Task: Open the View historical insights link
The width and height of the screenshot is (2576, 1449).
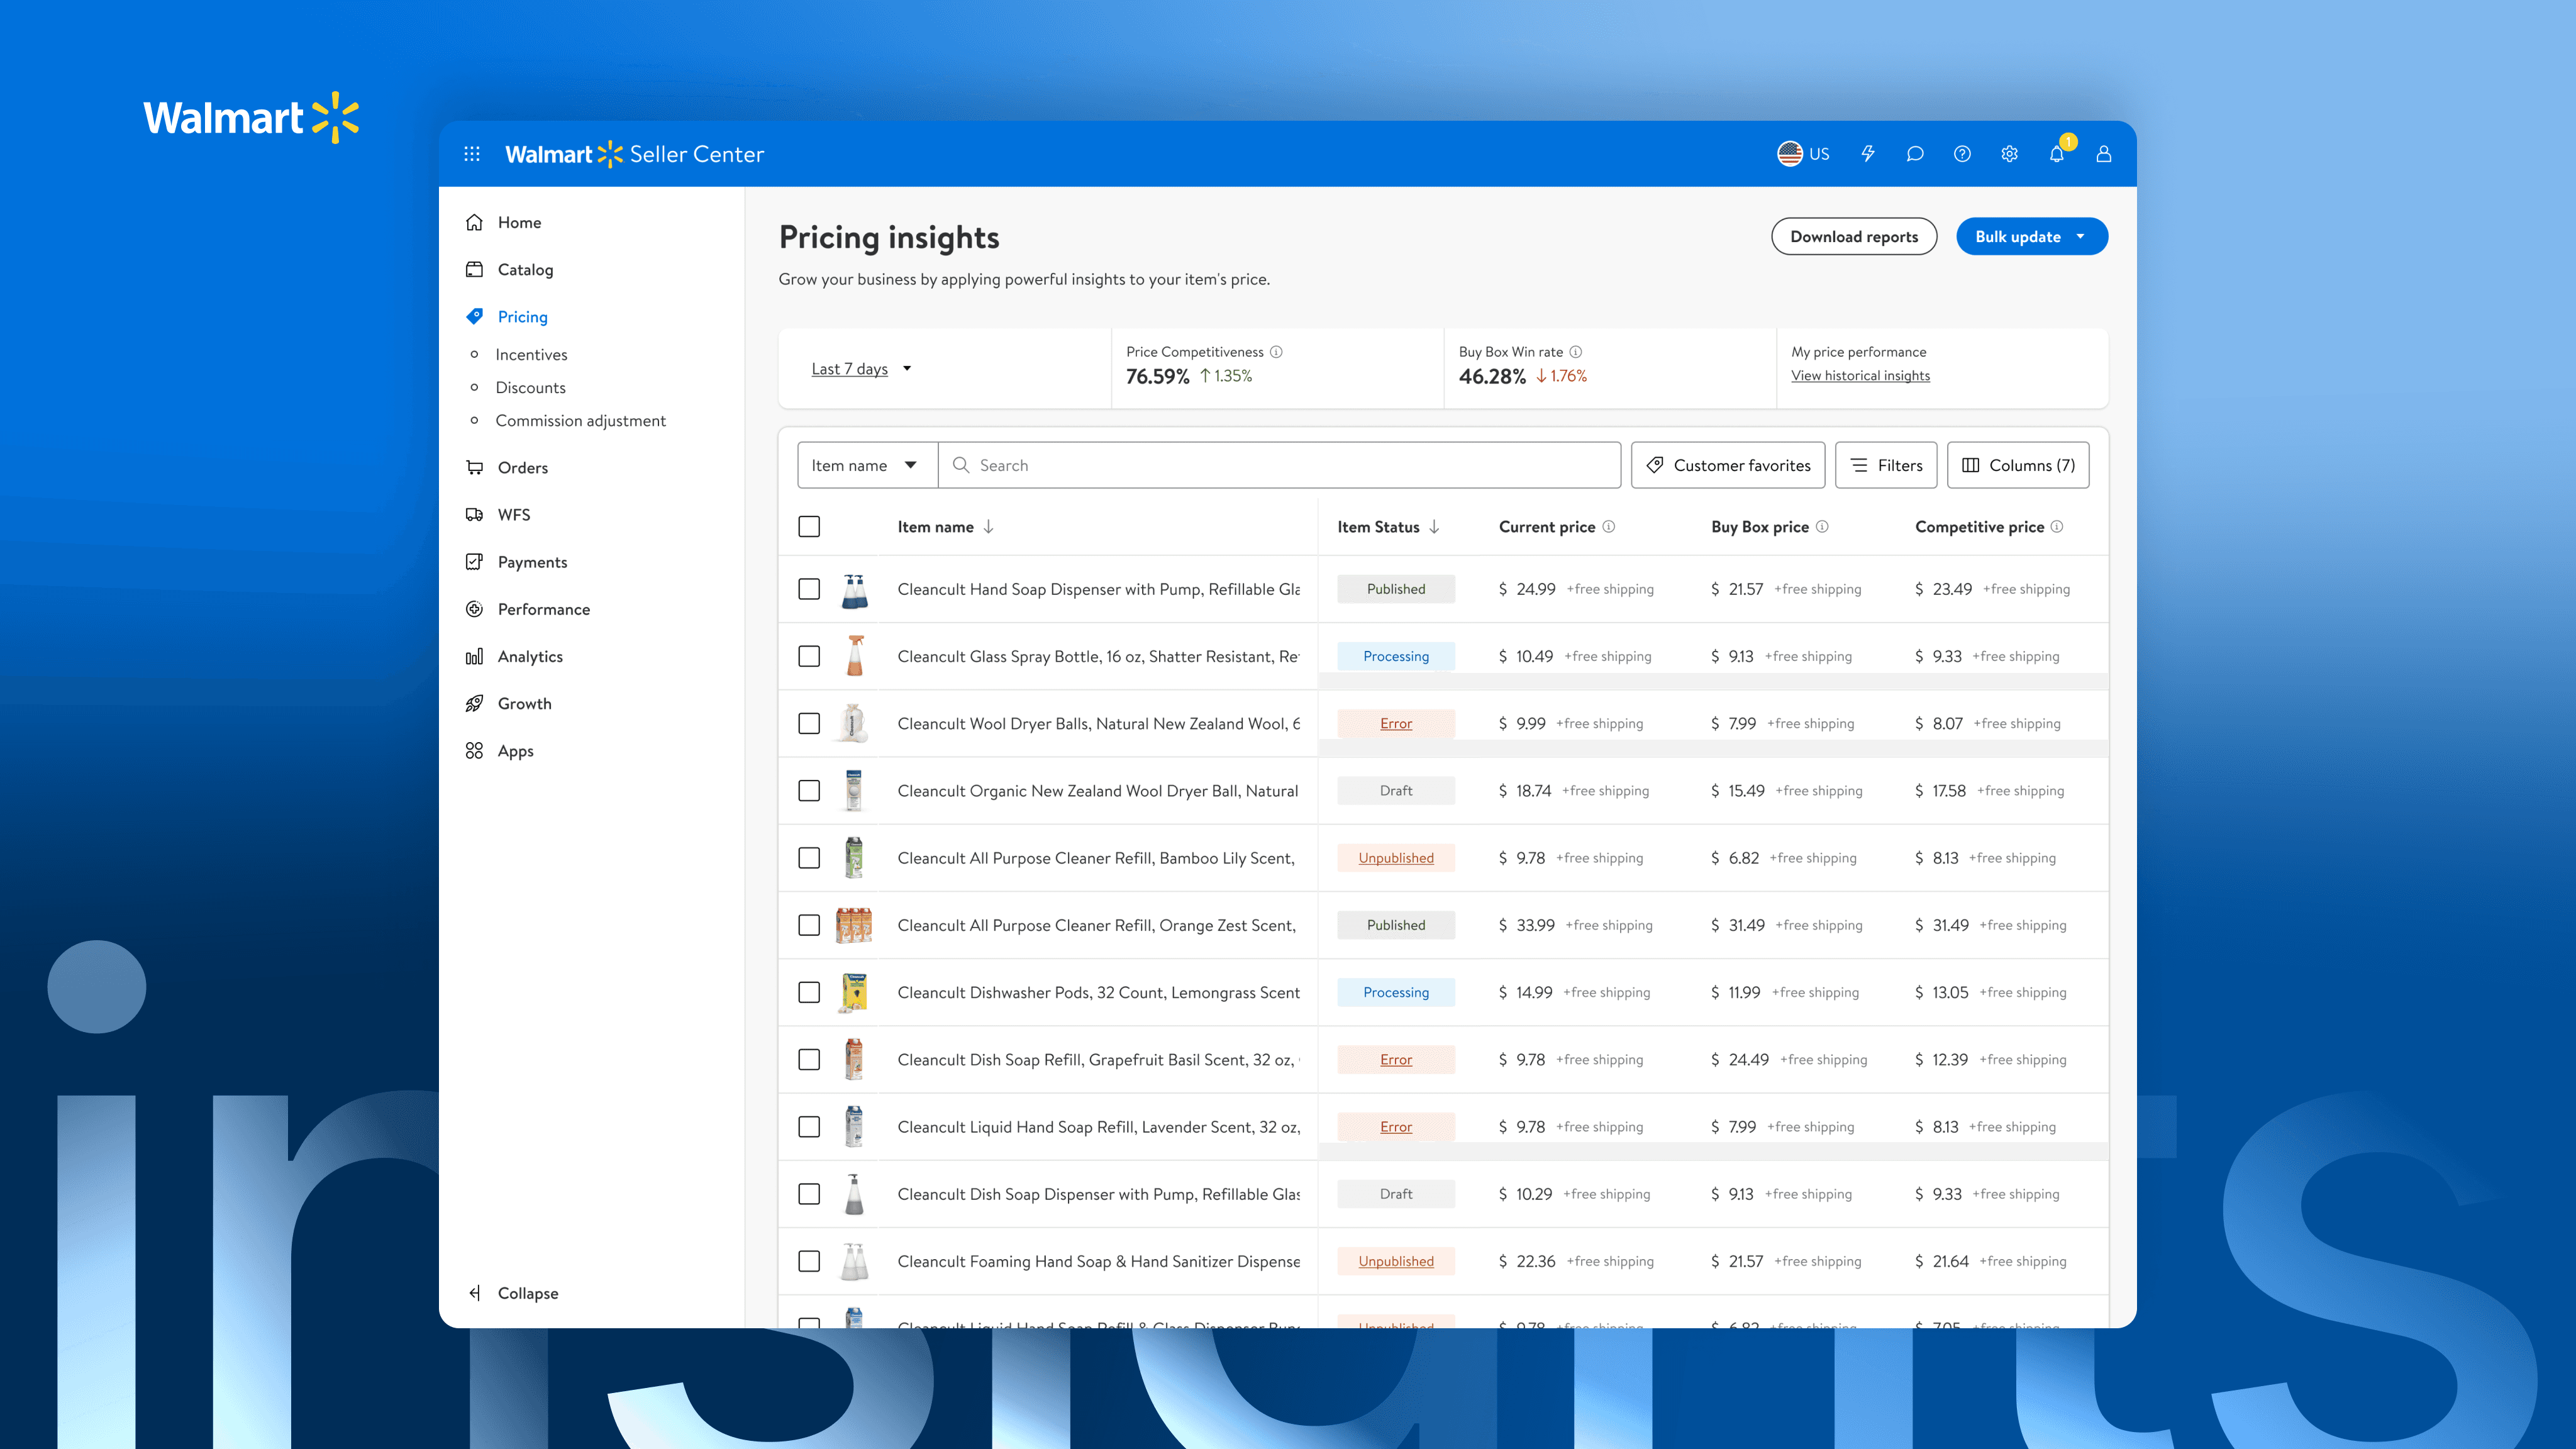Action: click(1860, 376)
